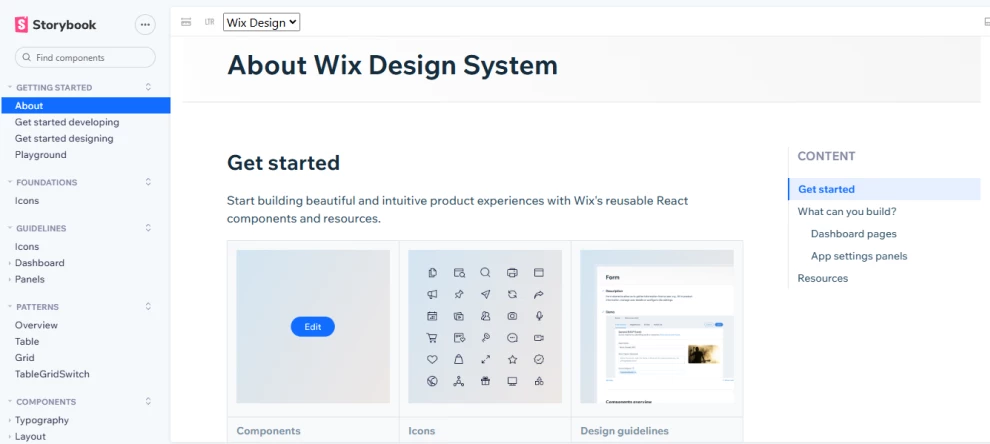Click the expand arrows icon in icons grid
This screenshot has height=444, width=990.
(485, 359)
